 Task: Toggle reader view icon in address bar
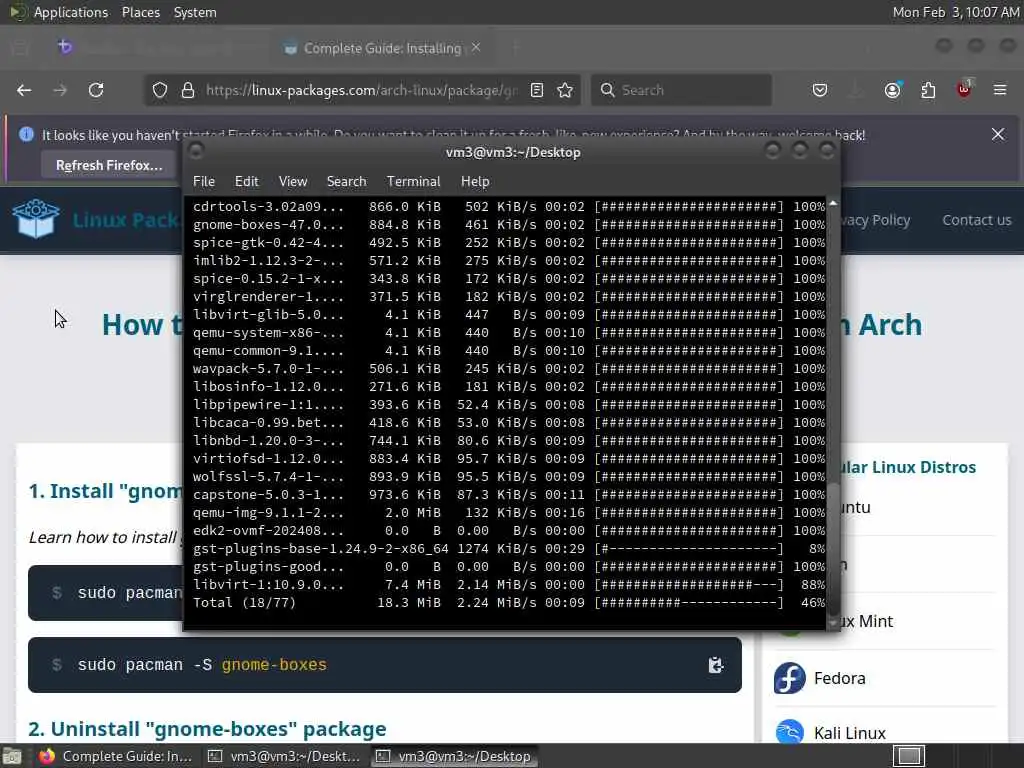537,90
